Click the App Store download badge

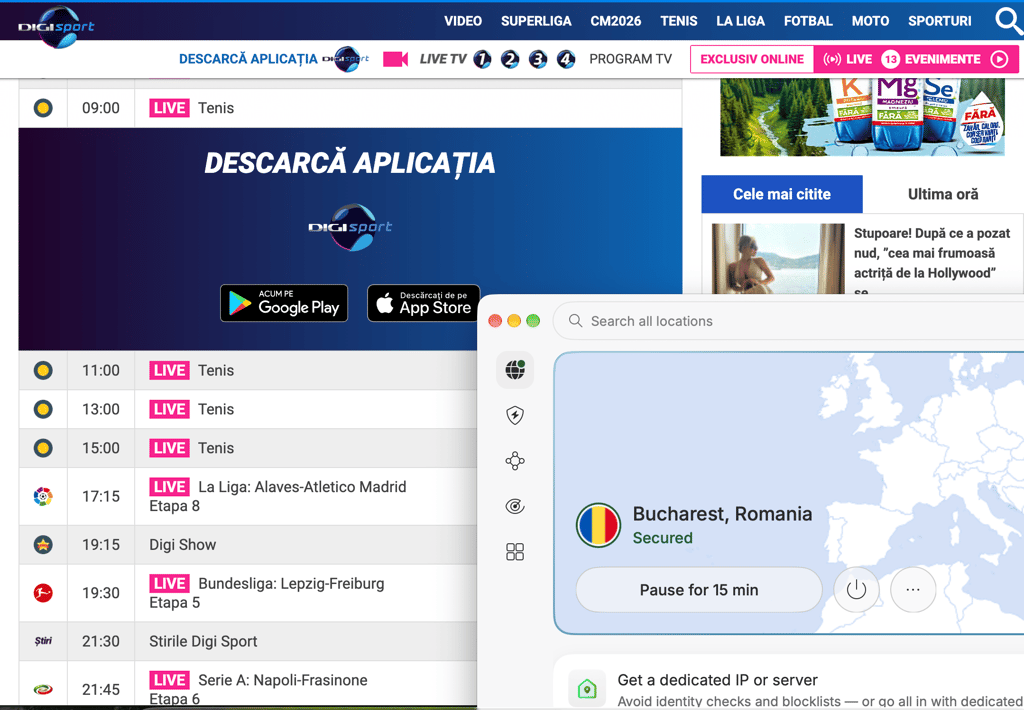[x=423, y=303]
